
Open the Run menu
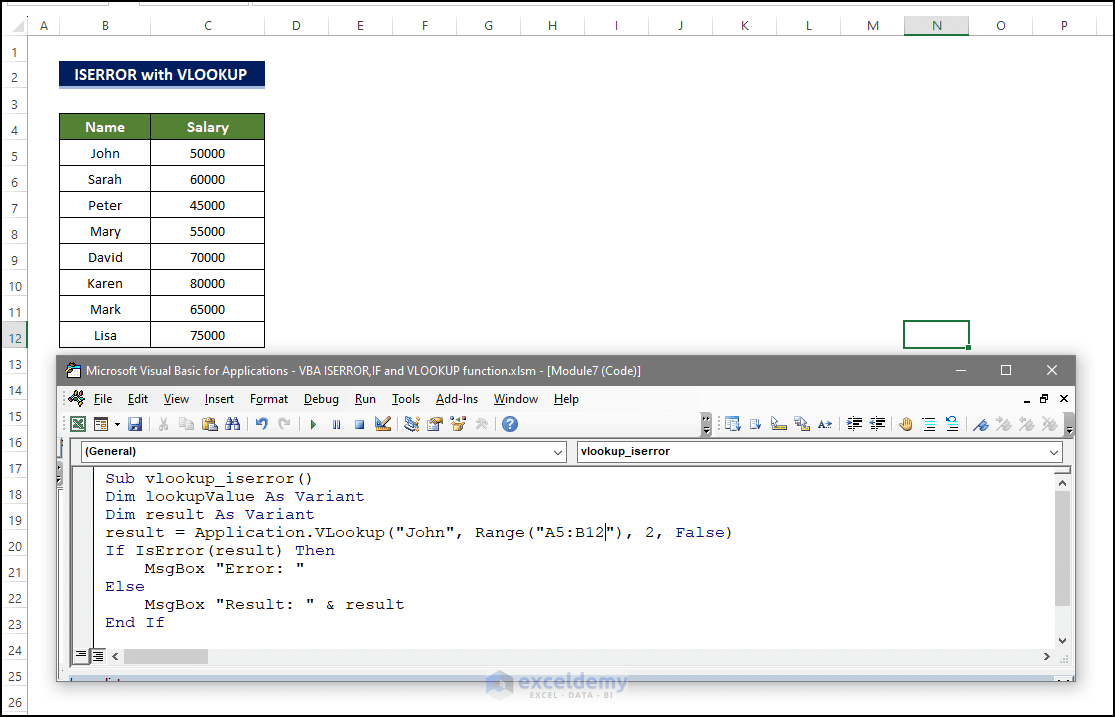click(x=365, y=399)
